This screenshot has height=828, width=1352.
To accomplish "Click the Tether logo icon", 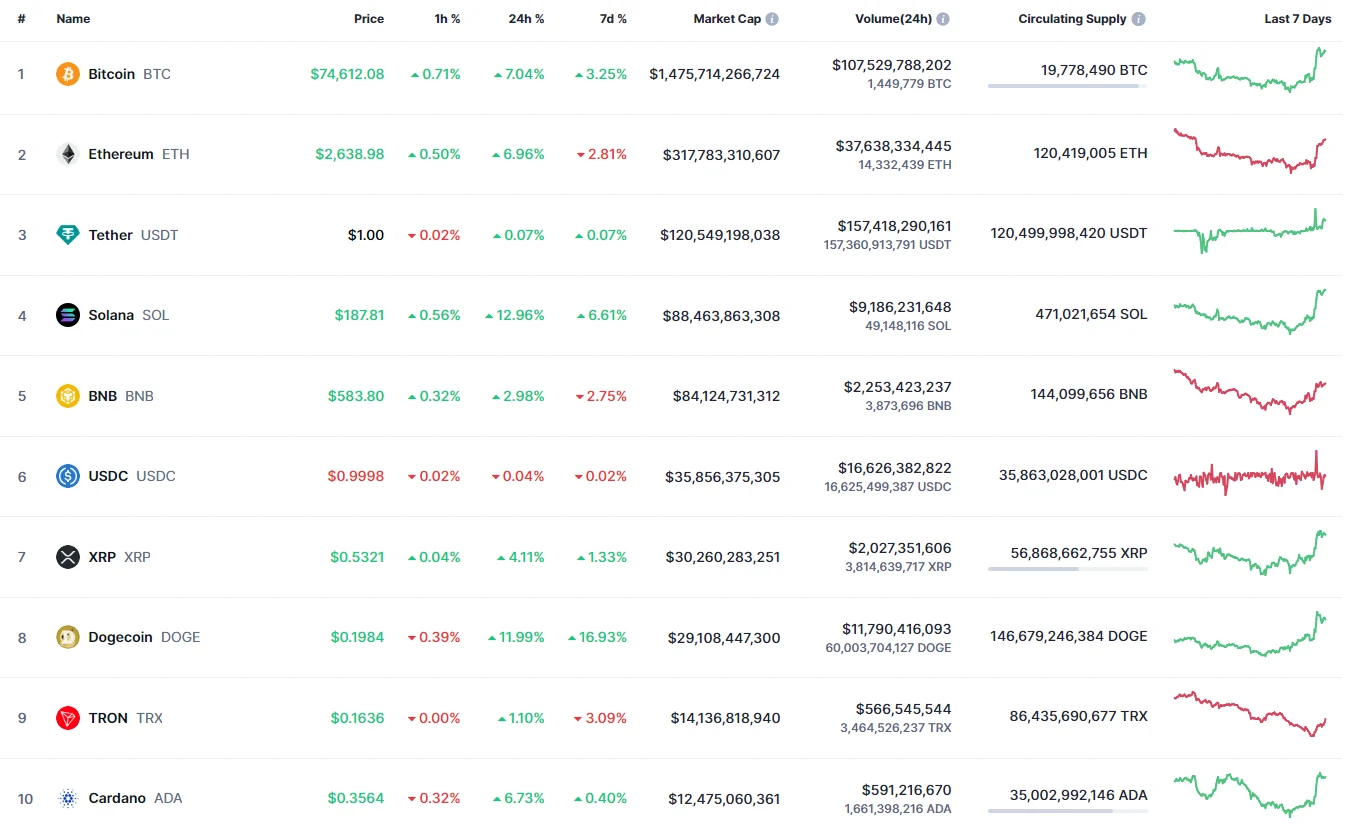I will click(x=68, y=235).
